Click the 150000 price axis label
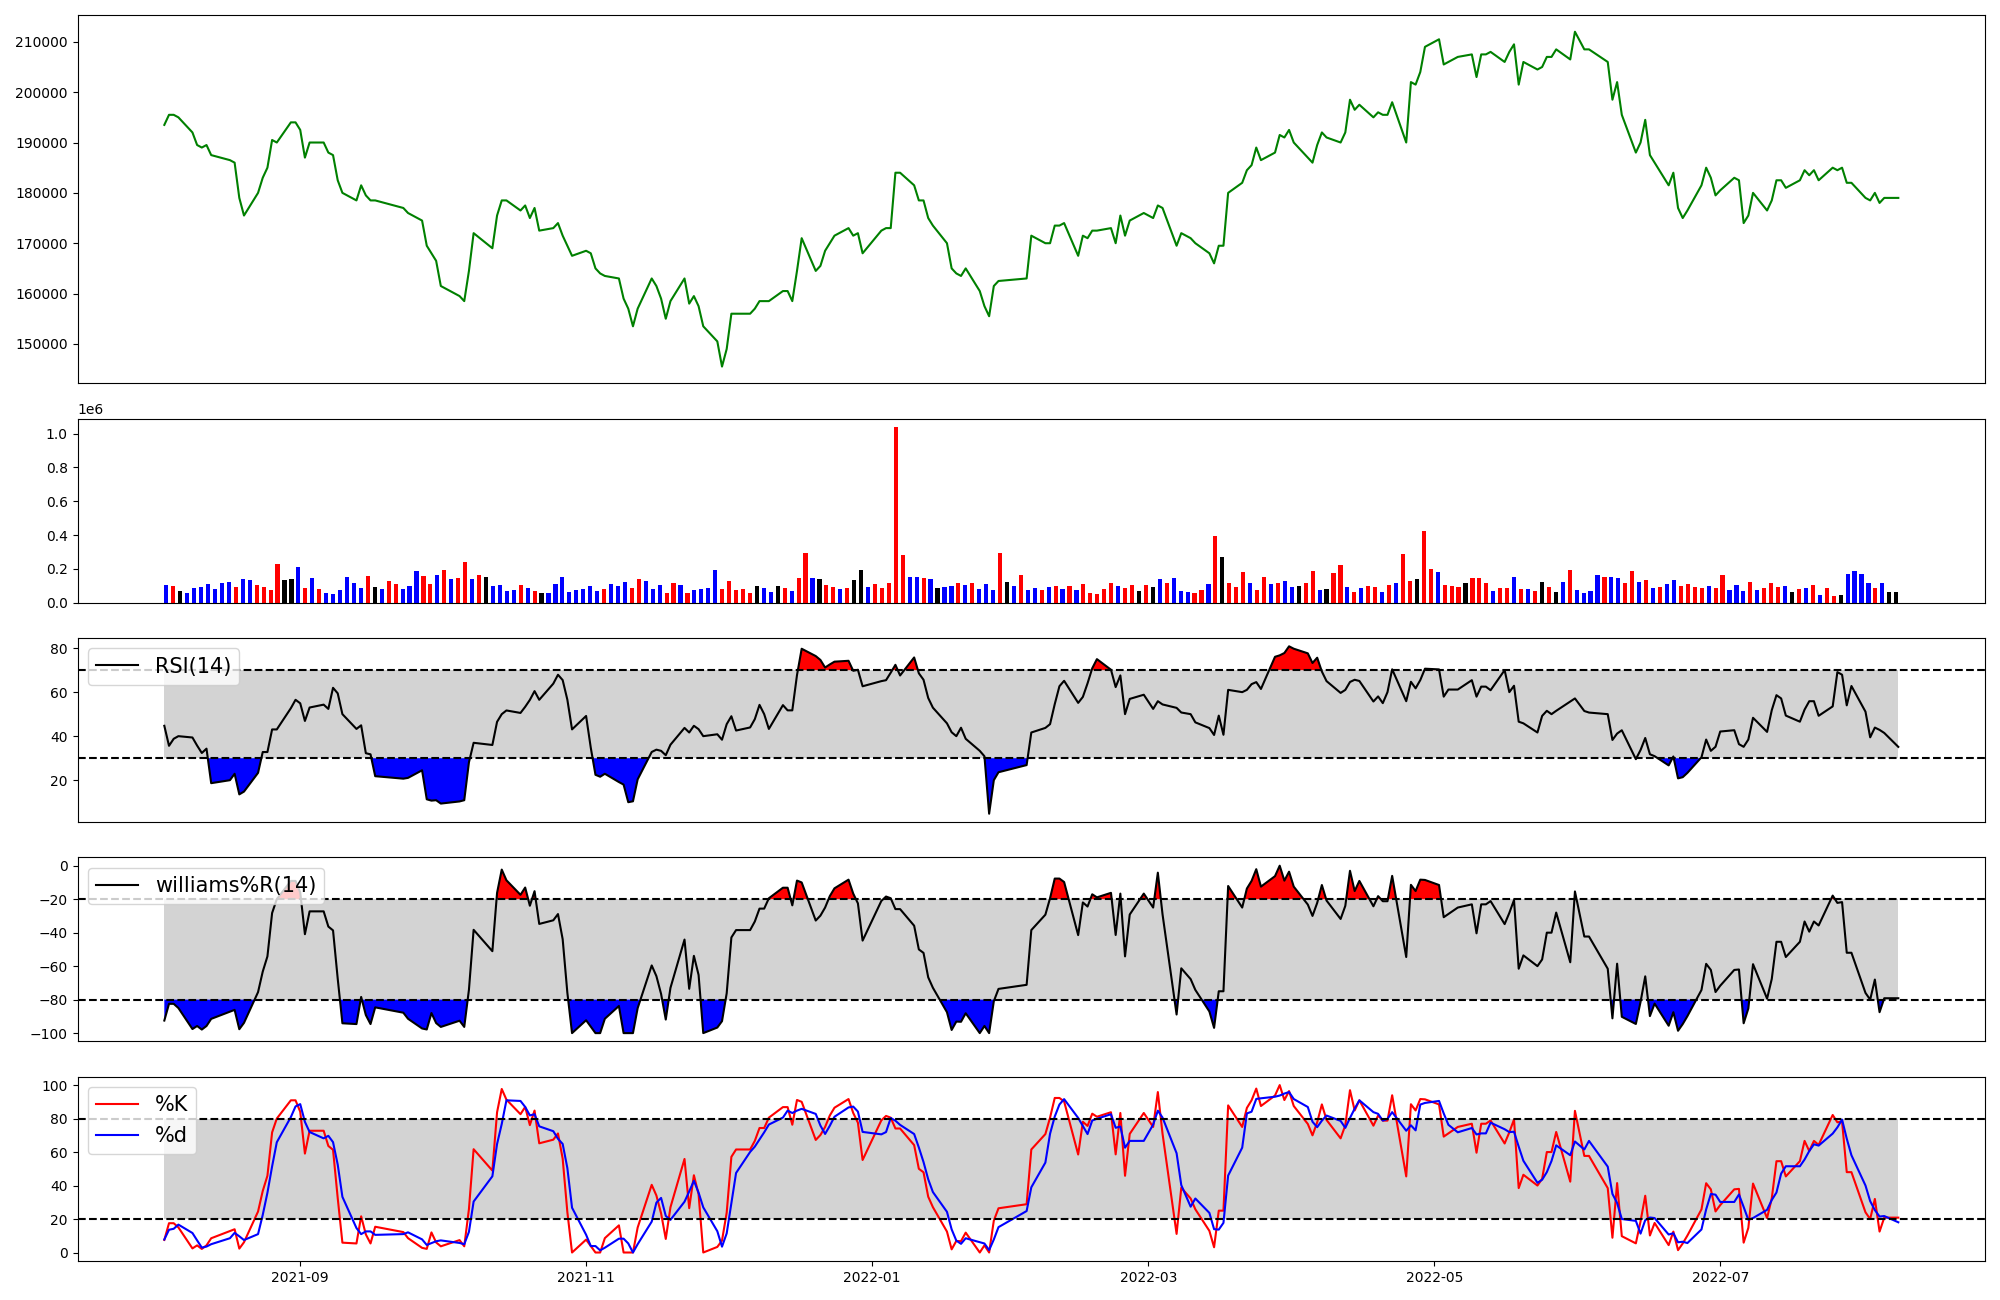 click(41, 345)
